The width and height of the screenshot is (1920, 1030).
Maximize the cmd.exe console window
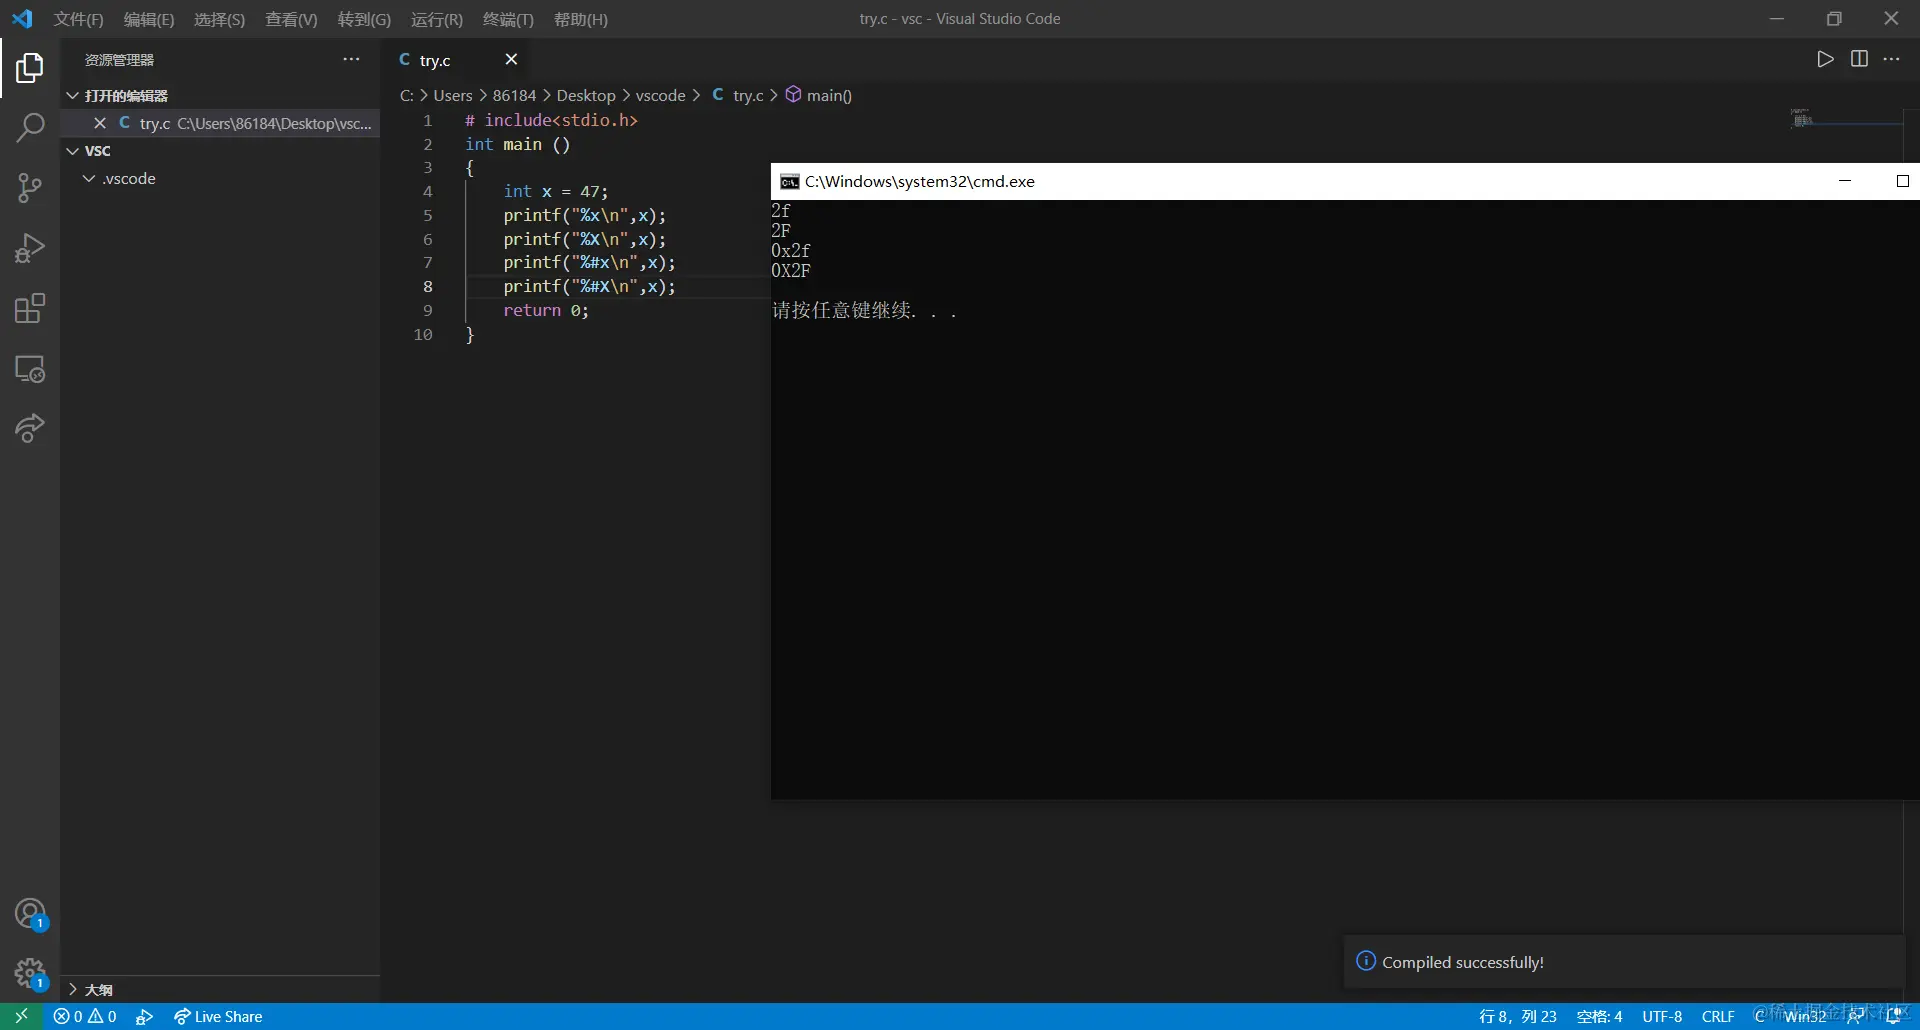[x=1902, y=181]
